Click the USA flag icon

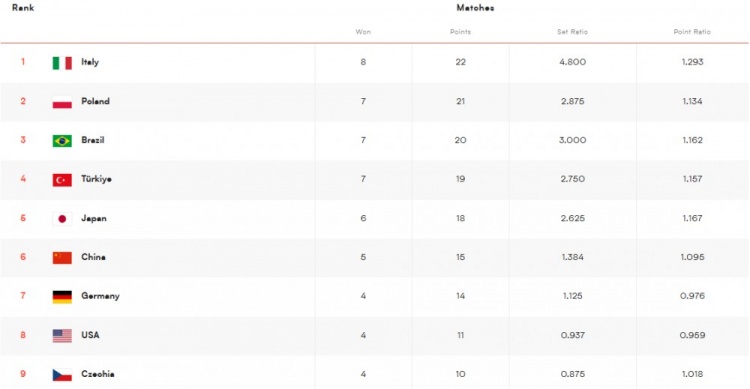pos(62,336)
